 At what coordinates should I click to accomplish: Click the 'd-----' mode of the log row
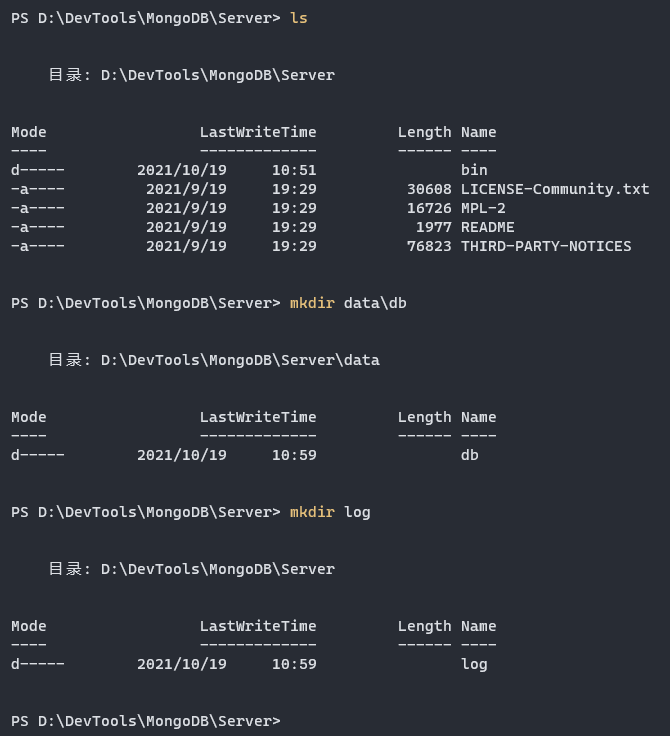pos(38,664)
